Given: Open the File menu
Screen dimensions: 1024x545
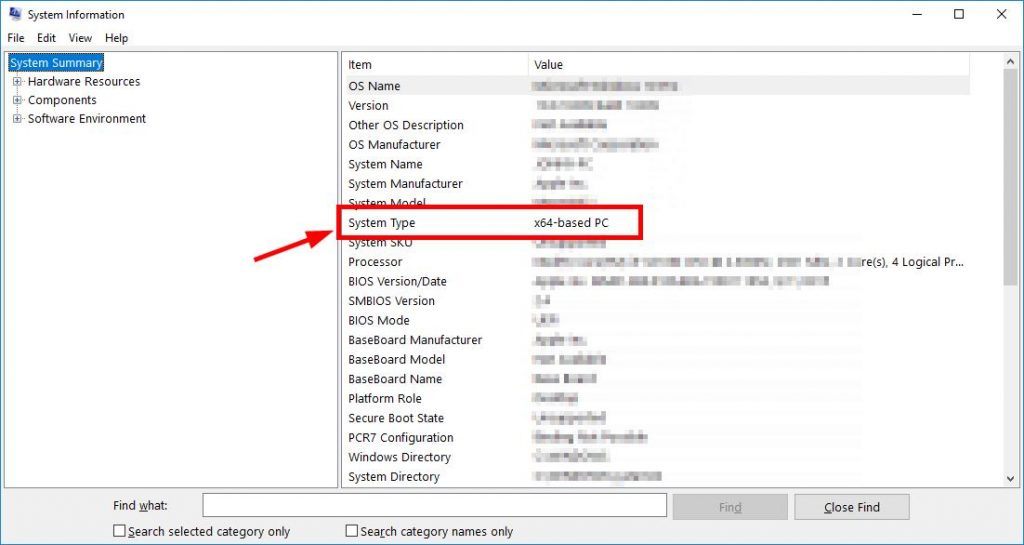Looking at the screenshot, I should coord(16,38).
